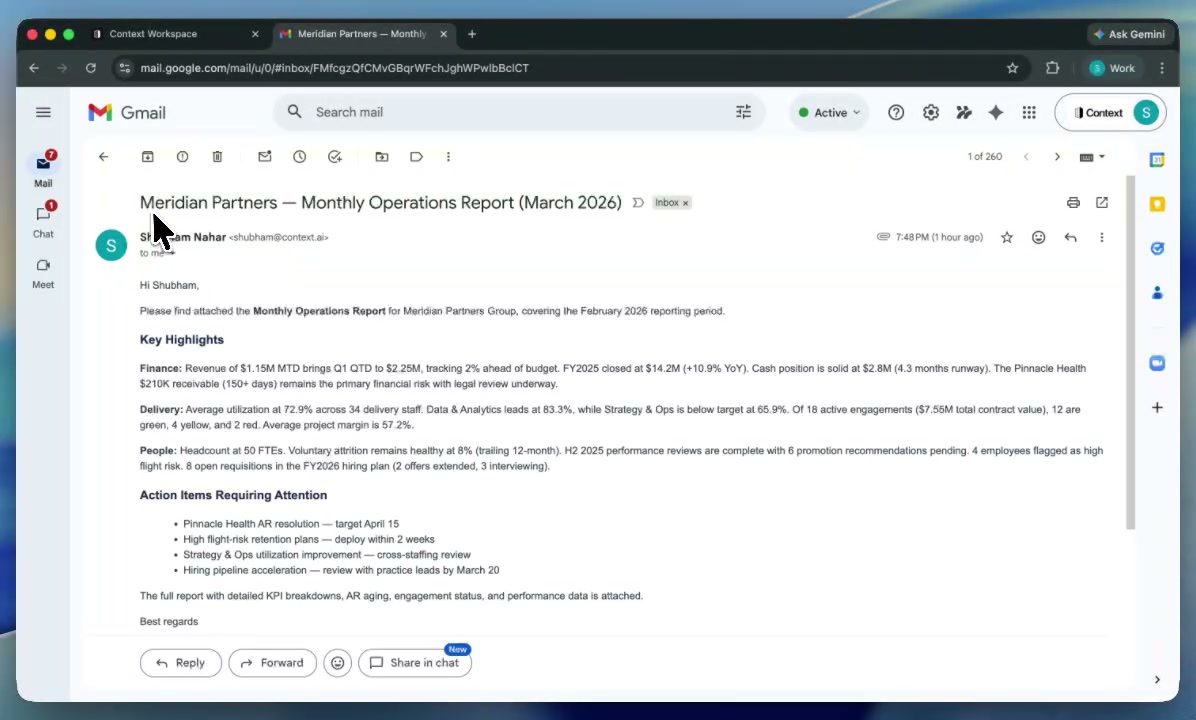The height and width of the screenshot is (720, 1196).
Task: Close the Meridian Partners browser tab
Action: pos(443,34)
